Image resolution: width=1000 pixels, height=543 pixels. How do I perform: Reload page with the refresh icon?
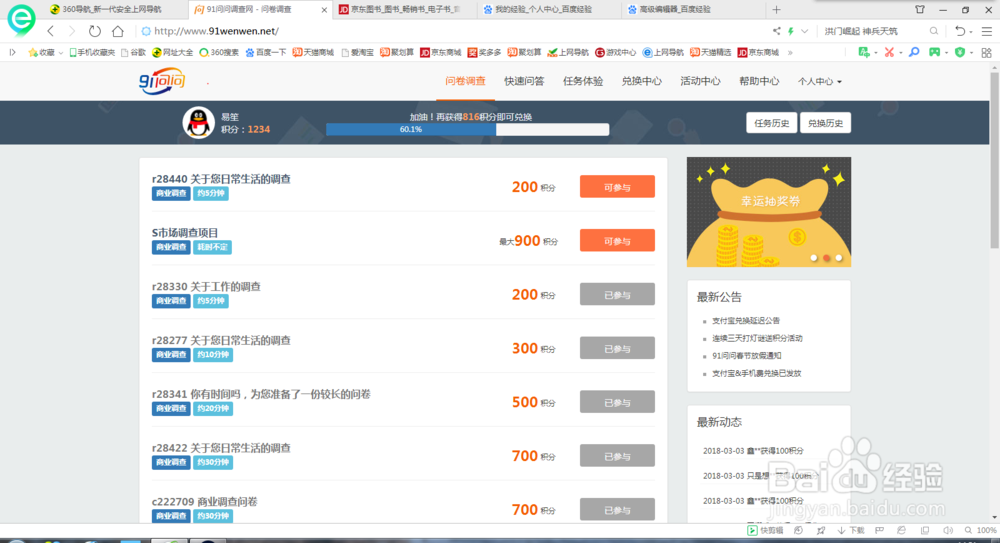[x=94, y=31]
